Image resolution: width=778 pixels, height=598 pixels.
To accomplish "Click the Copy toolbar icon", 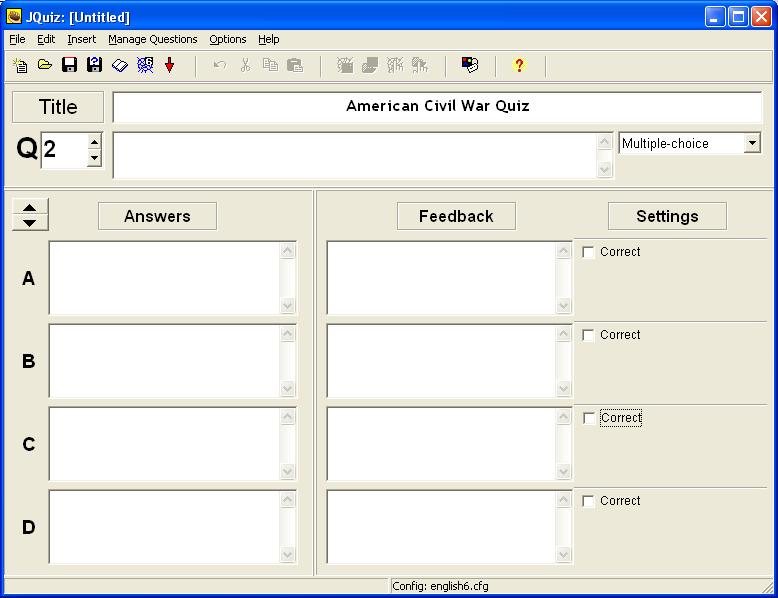I will [x=270, y=65].
